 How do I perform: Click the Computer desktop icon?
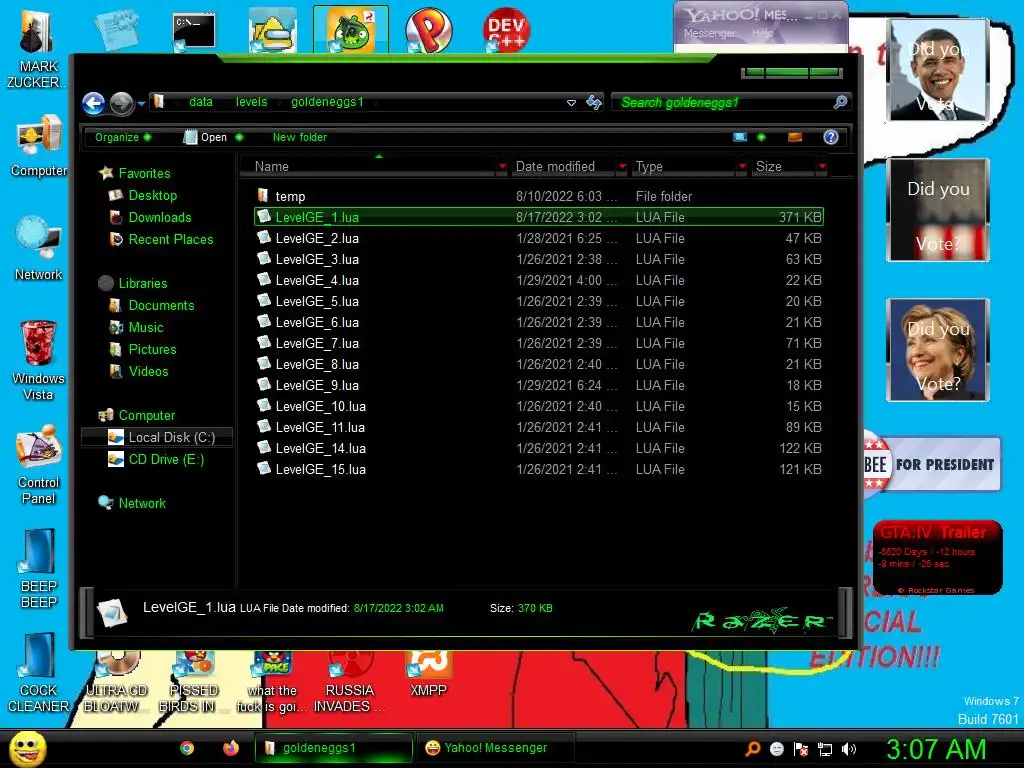click(x=39, y=146)
